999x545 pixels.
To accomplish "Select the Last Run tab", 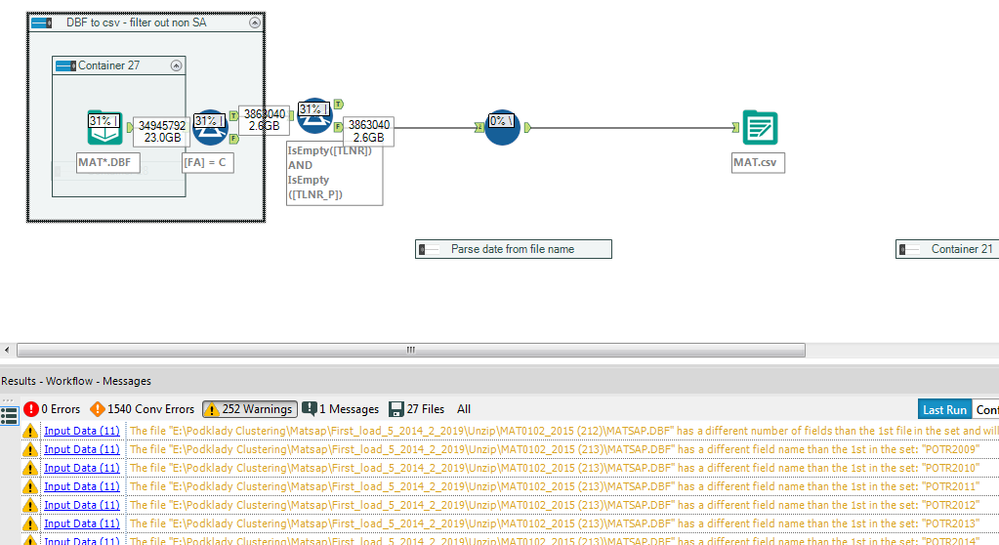I will pos(945,410).
